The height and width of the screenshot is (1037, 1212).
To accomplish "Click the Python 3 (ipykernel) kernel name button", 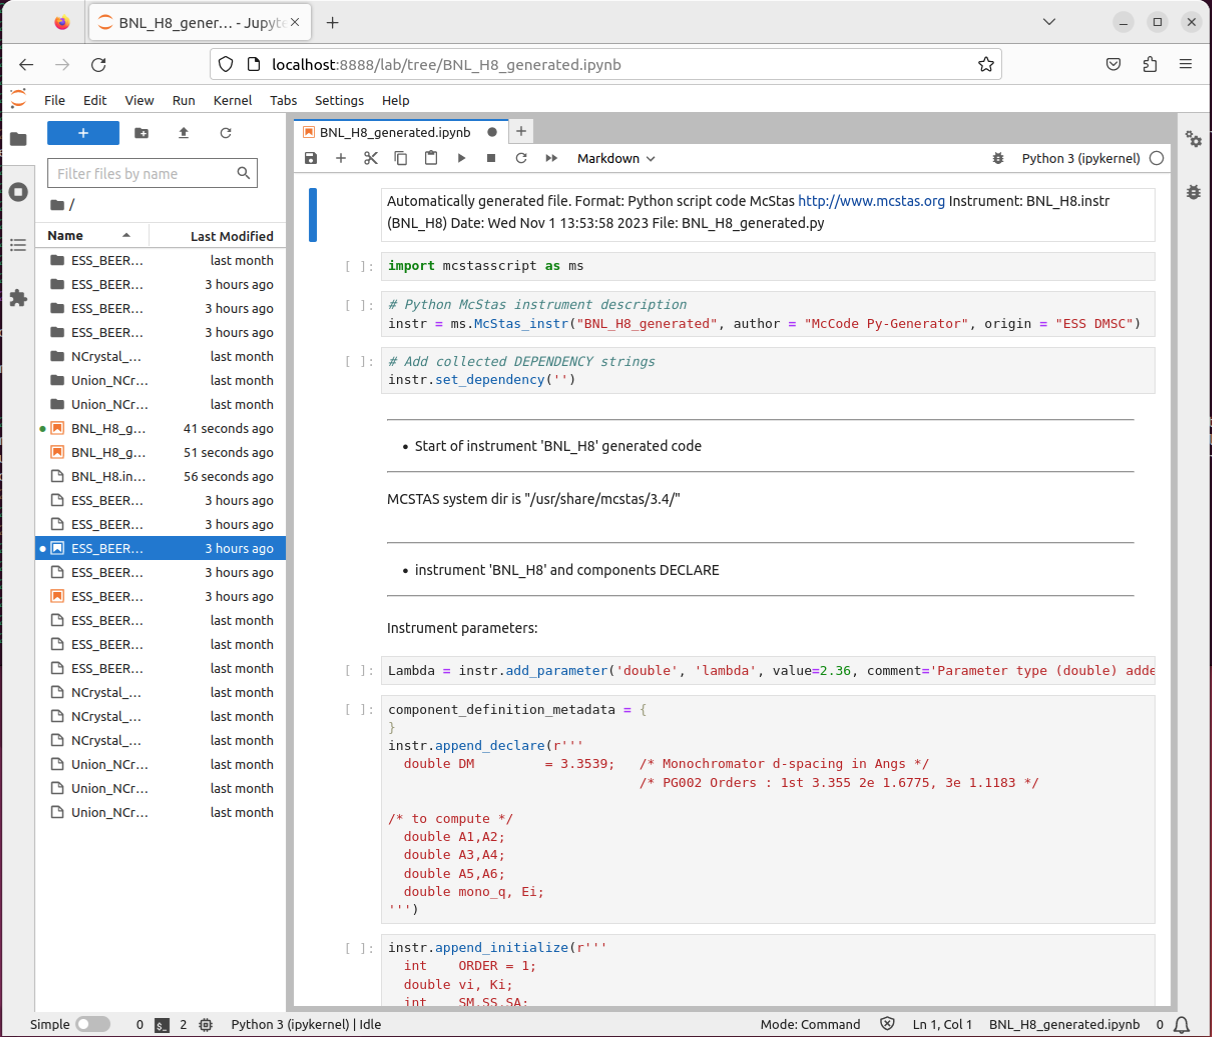I will tap(1080, 158).
